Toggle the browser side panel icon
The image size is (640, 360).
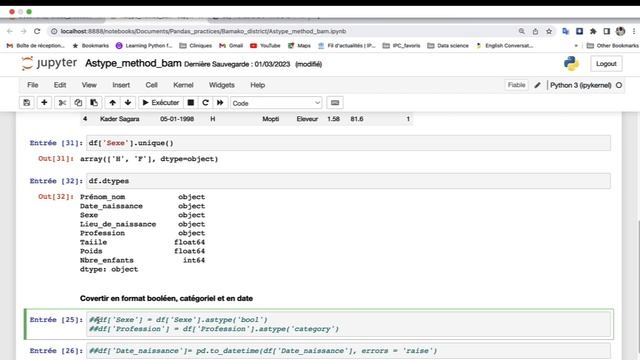[x=607, y=31]
